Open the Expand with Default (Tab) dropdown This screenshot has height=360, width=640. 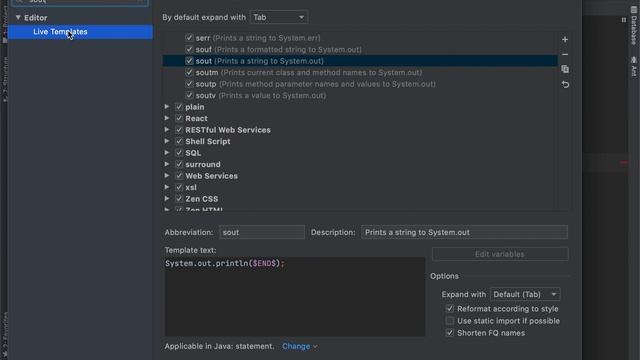(525, 294)
